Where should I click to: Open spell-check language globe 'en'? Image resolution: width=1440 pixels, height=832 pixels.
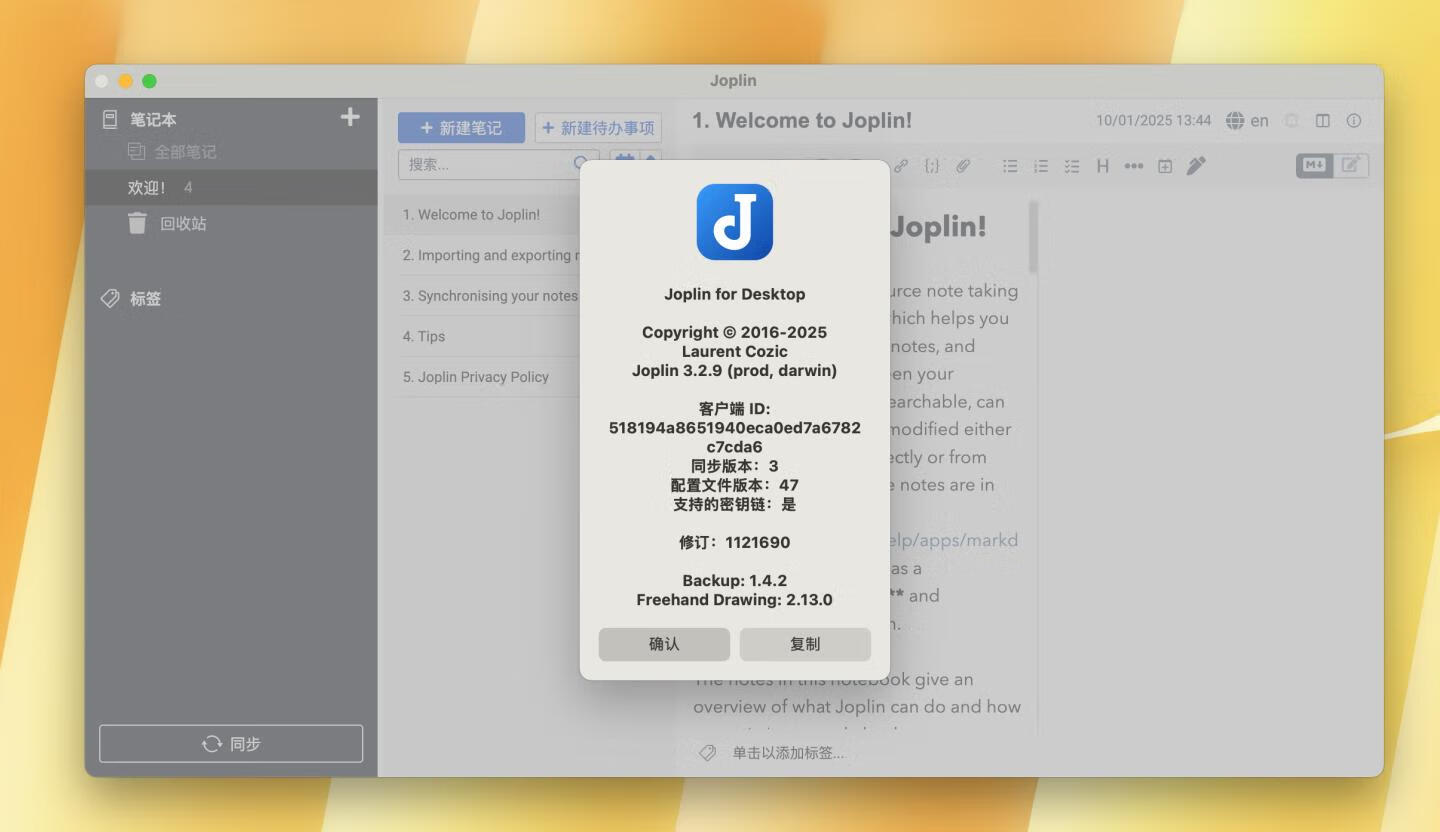pyautogui.click(x=1247, y=121)
